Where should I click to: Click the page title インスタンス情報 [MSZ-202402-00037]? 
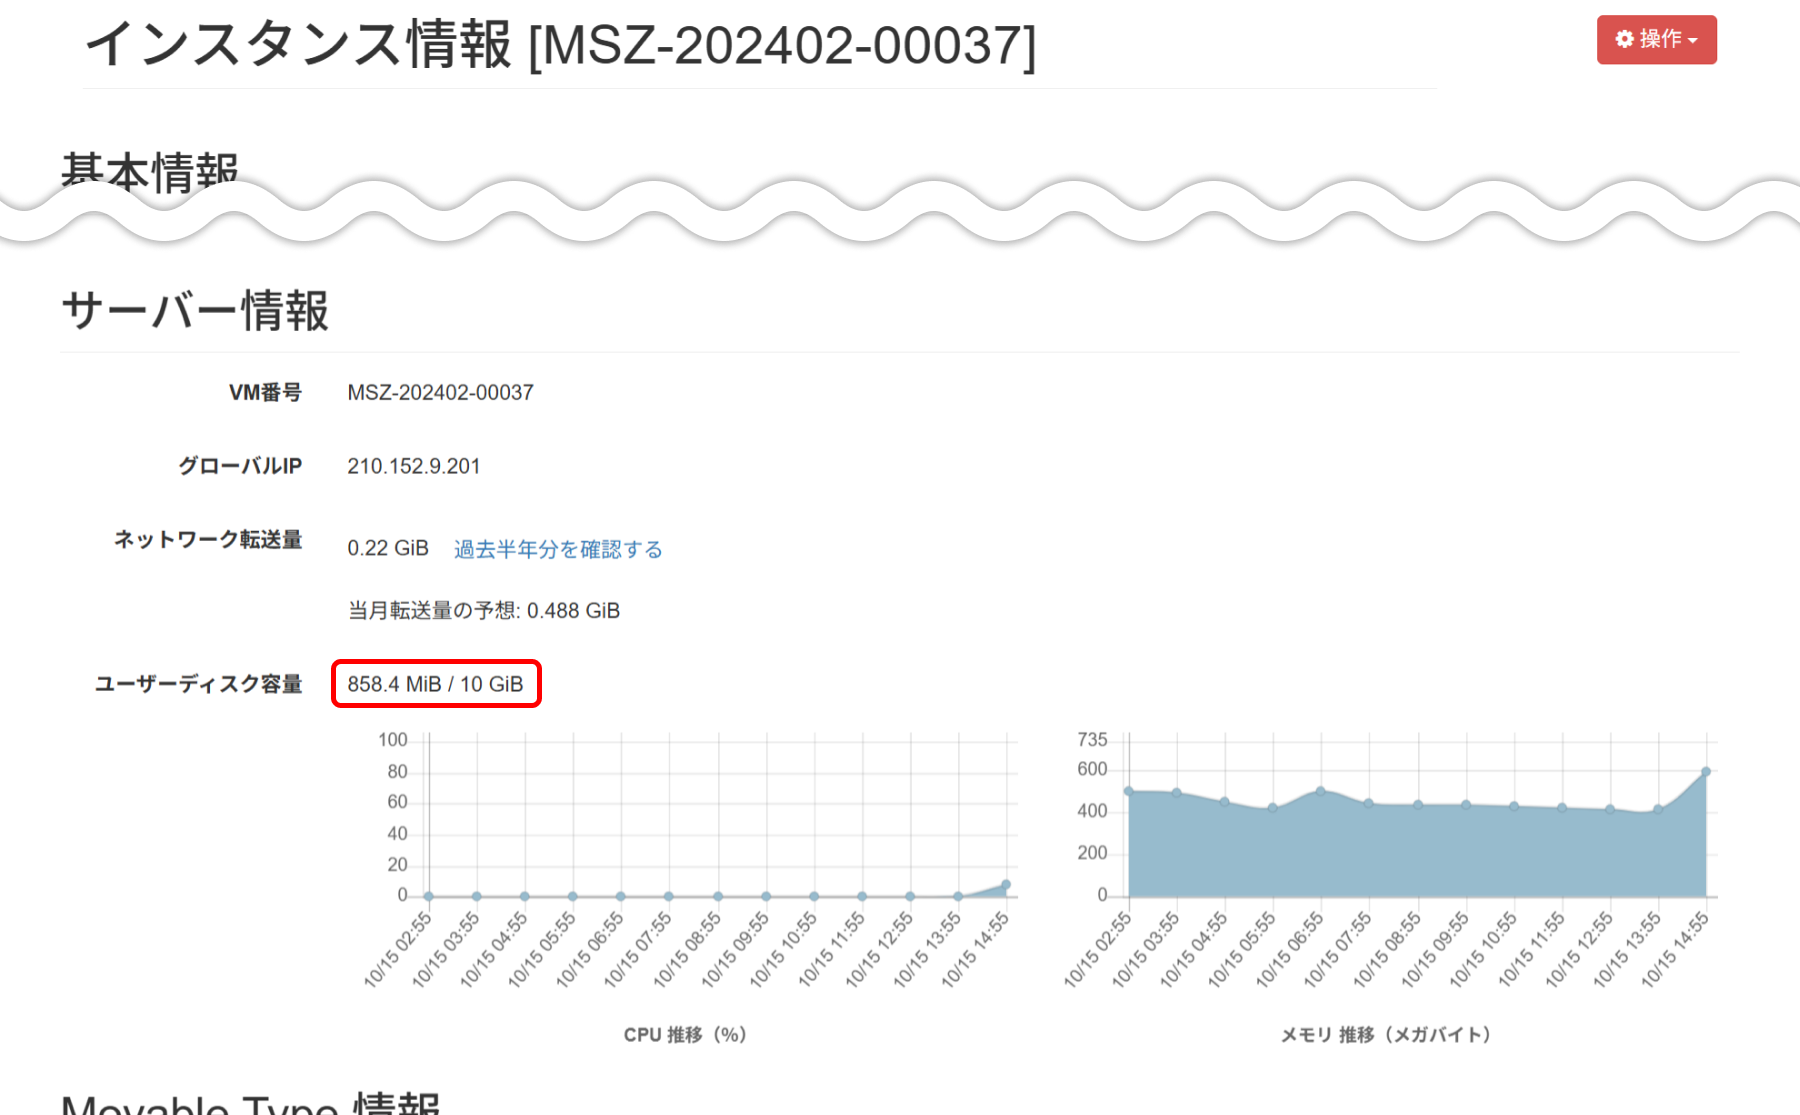pyautogui.click(x=561, y=45)
